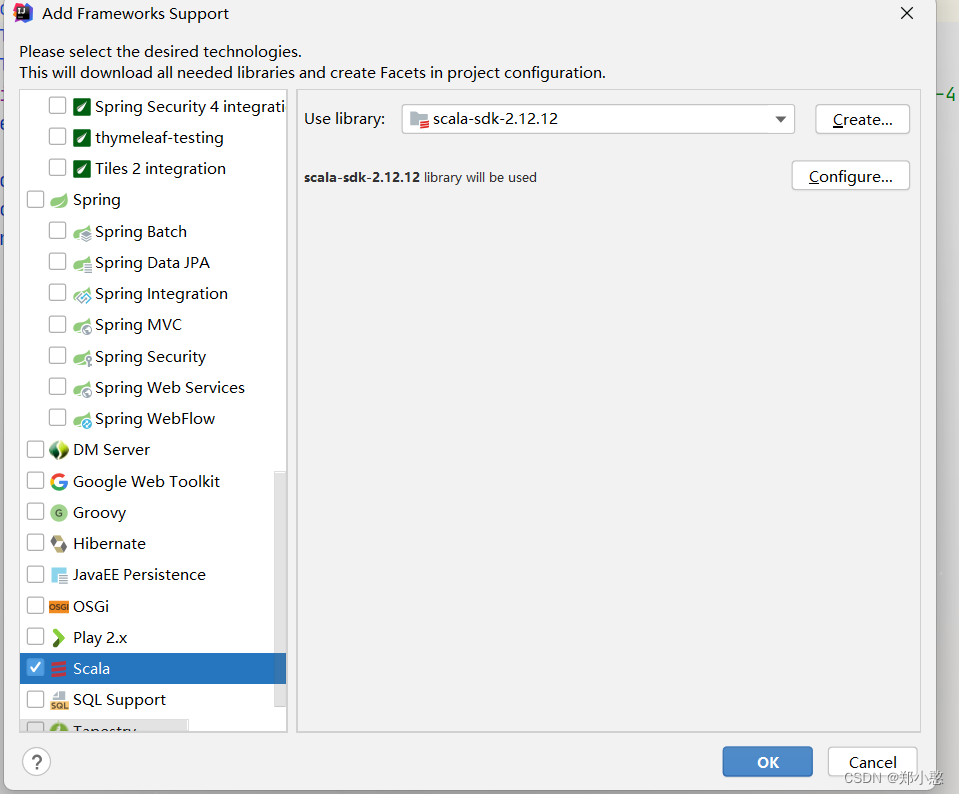The width and height of the screenshot is (959, 794).
Task: Click the Spring Data JPA icon
Action: click(x=82, y=264)
